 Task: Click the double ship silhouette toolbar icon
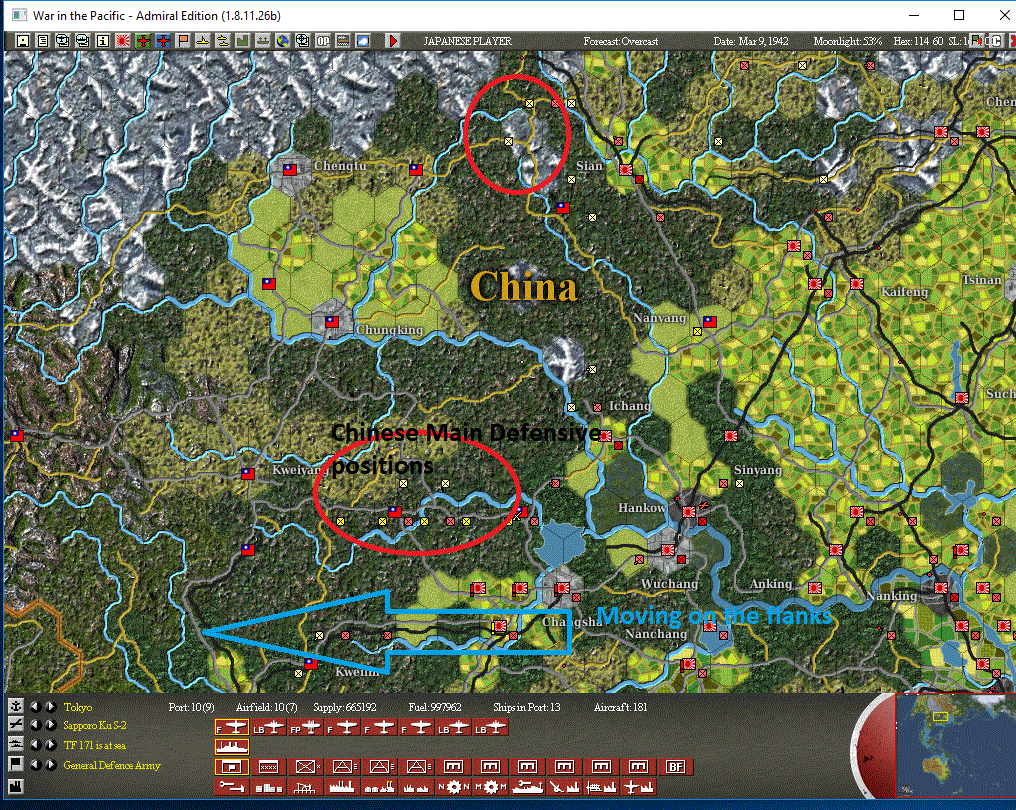[x=223, y=41]
